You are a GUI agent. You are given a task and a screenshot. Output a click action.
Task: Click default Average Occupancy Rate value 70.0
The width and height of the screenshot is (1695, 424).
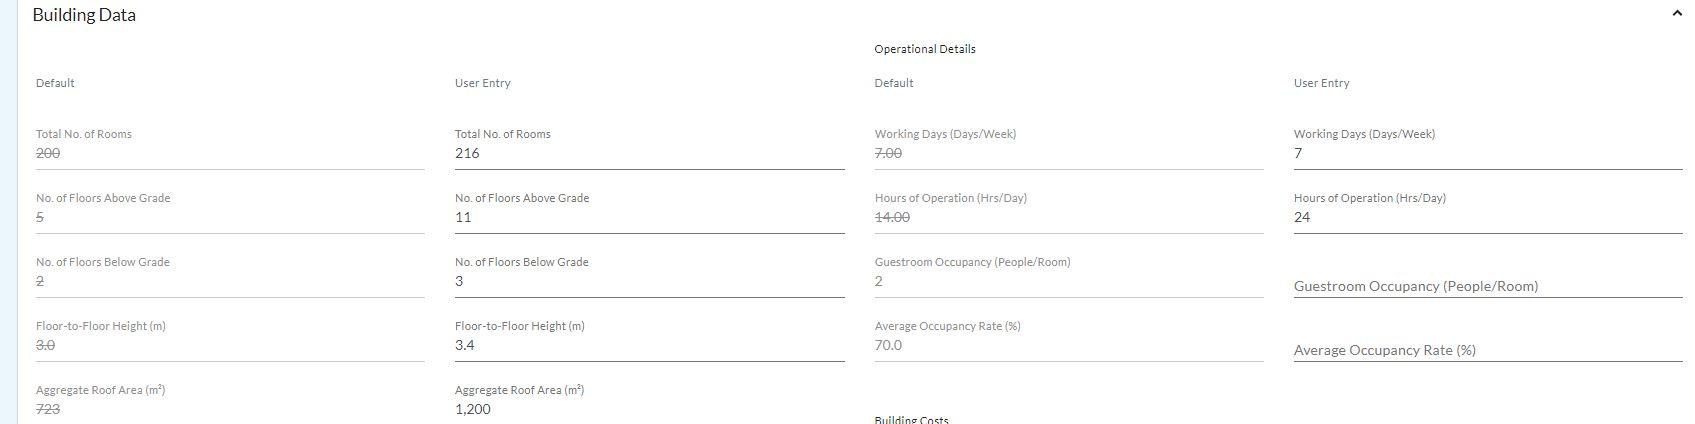coord(888,346)
